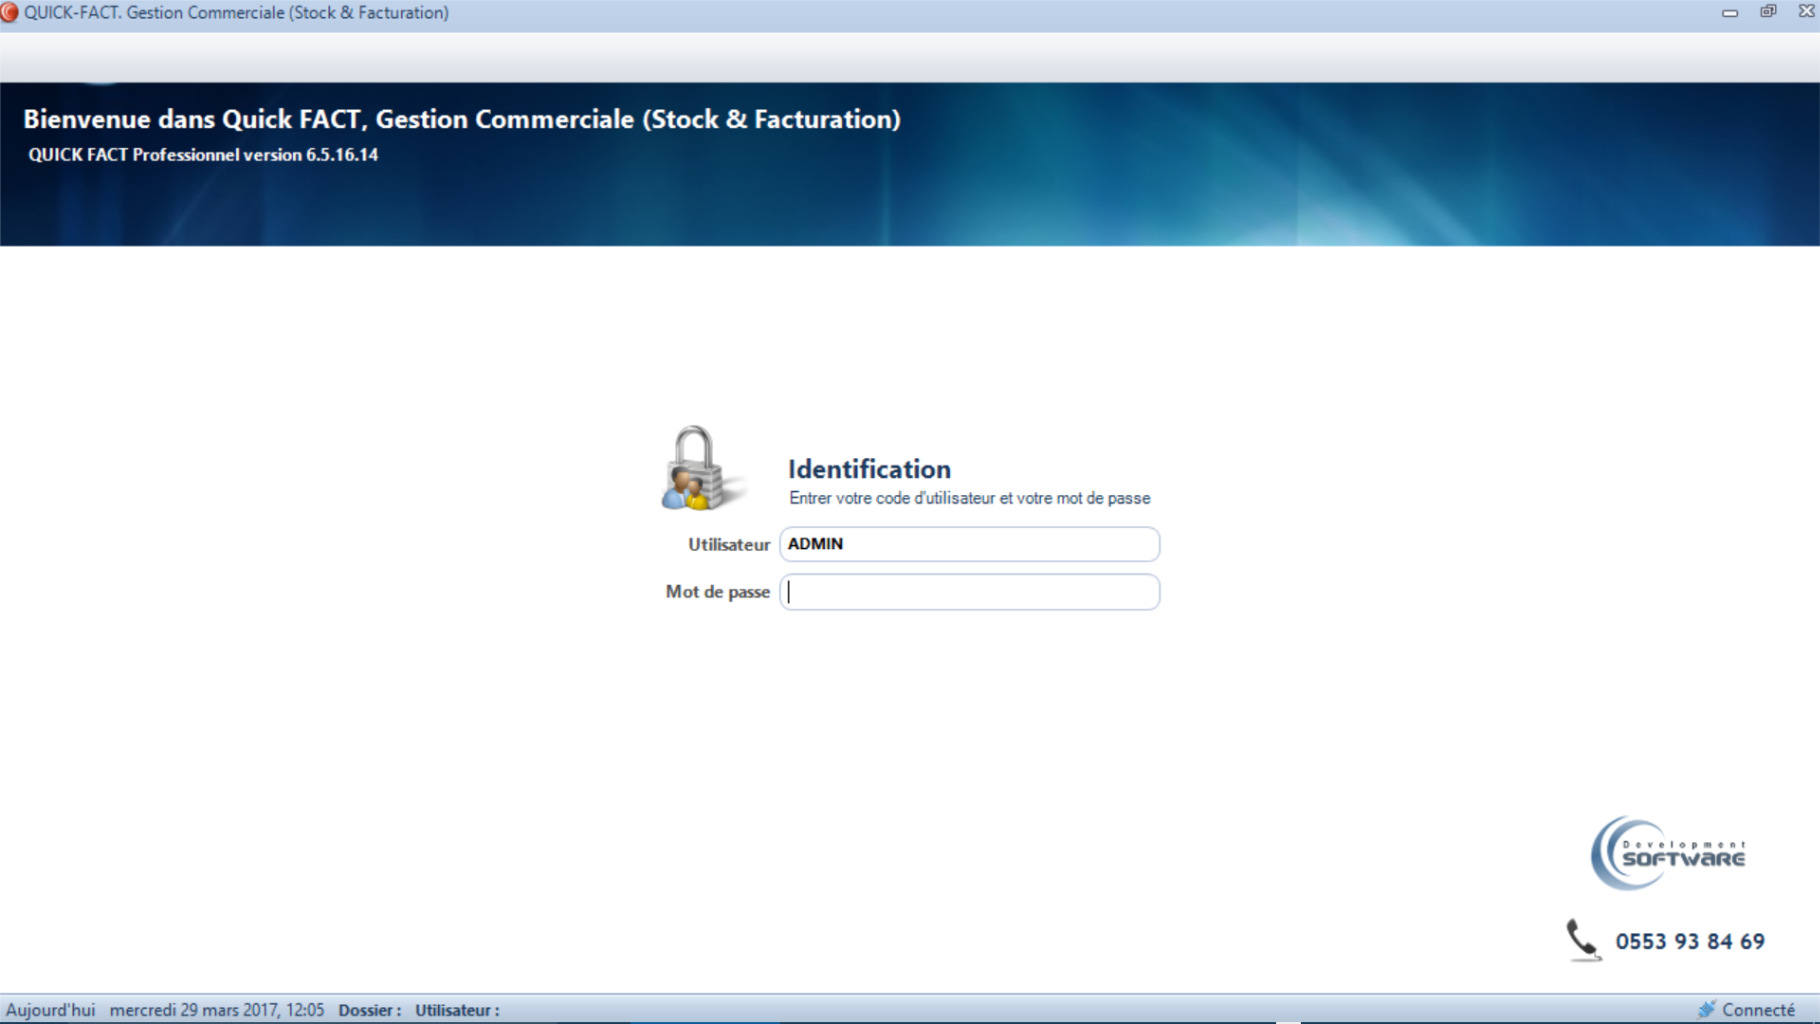Click the Connecté plug status icon
The image size is (1820, 1024).
(1706, 1010)
